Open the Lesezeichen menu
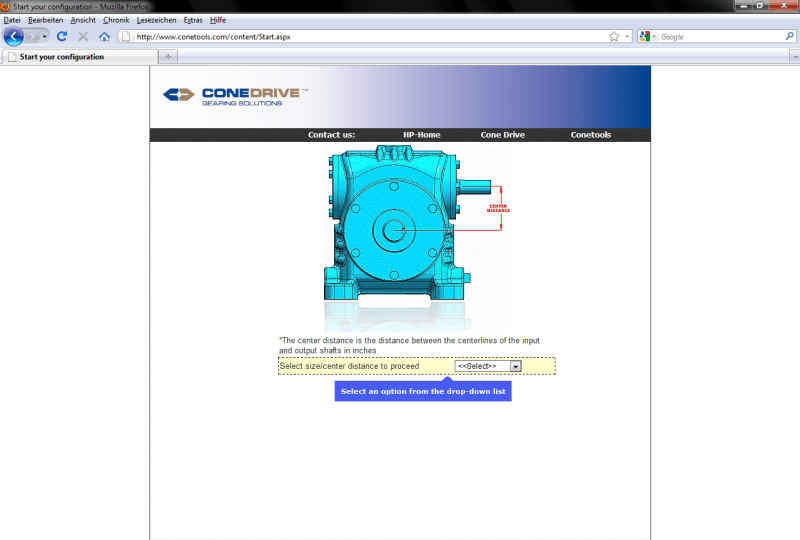 [x=156, y=20]
